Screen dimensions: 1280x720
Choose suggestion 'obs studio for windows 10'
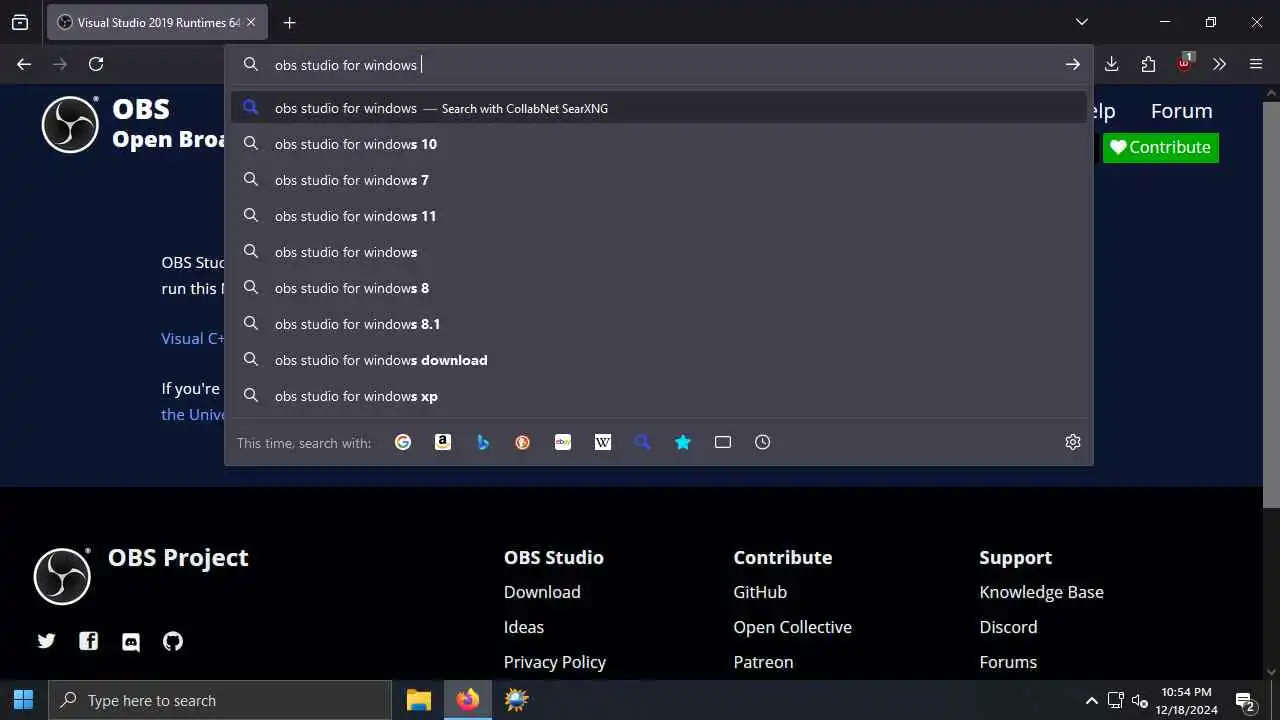coord(659,144)
